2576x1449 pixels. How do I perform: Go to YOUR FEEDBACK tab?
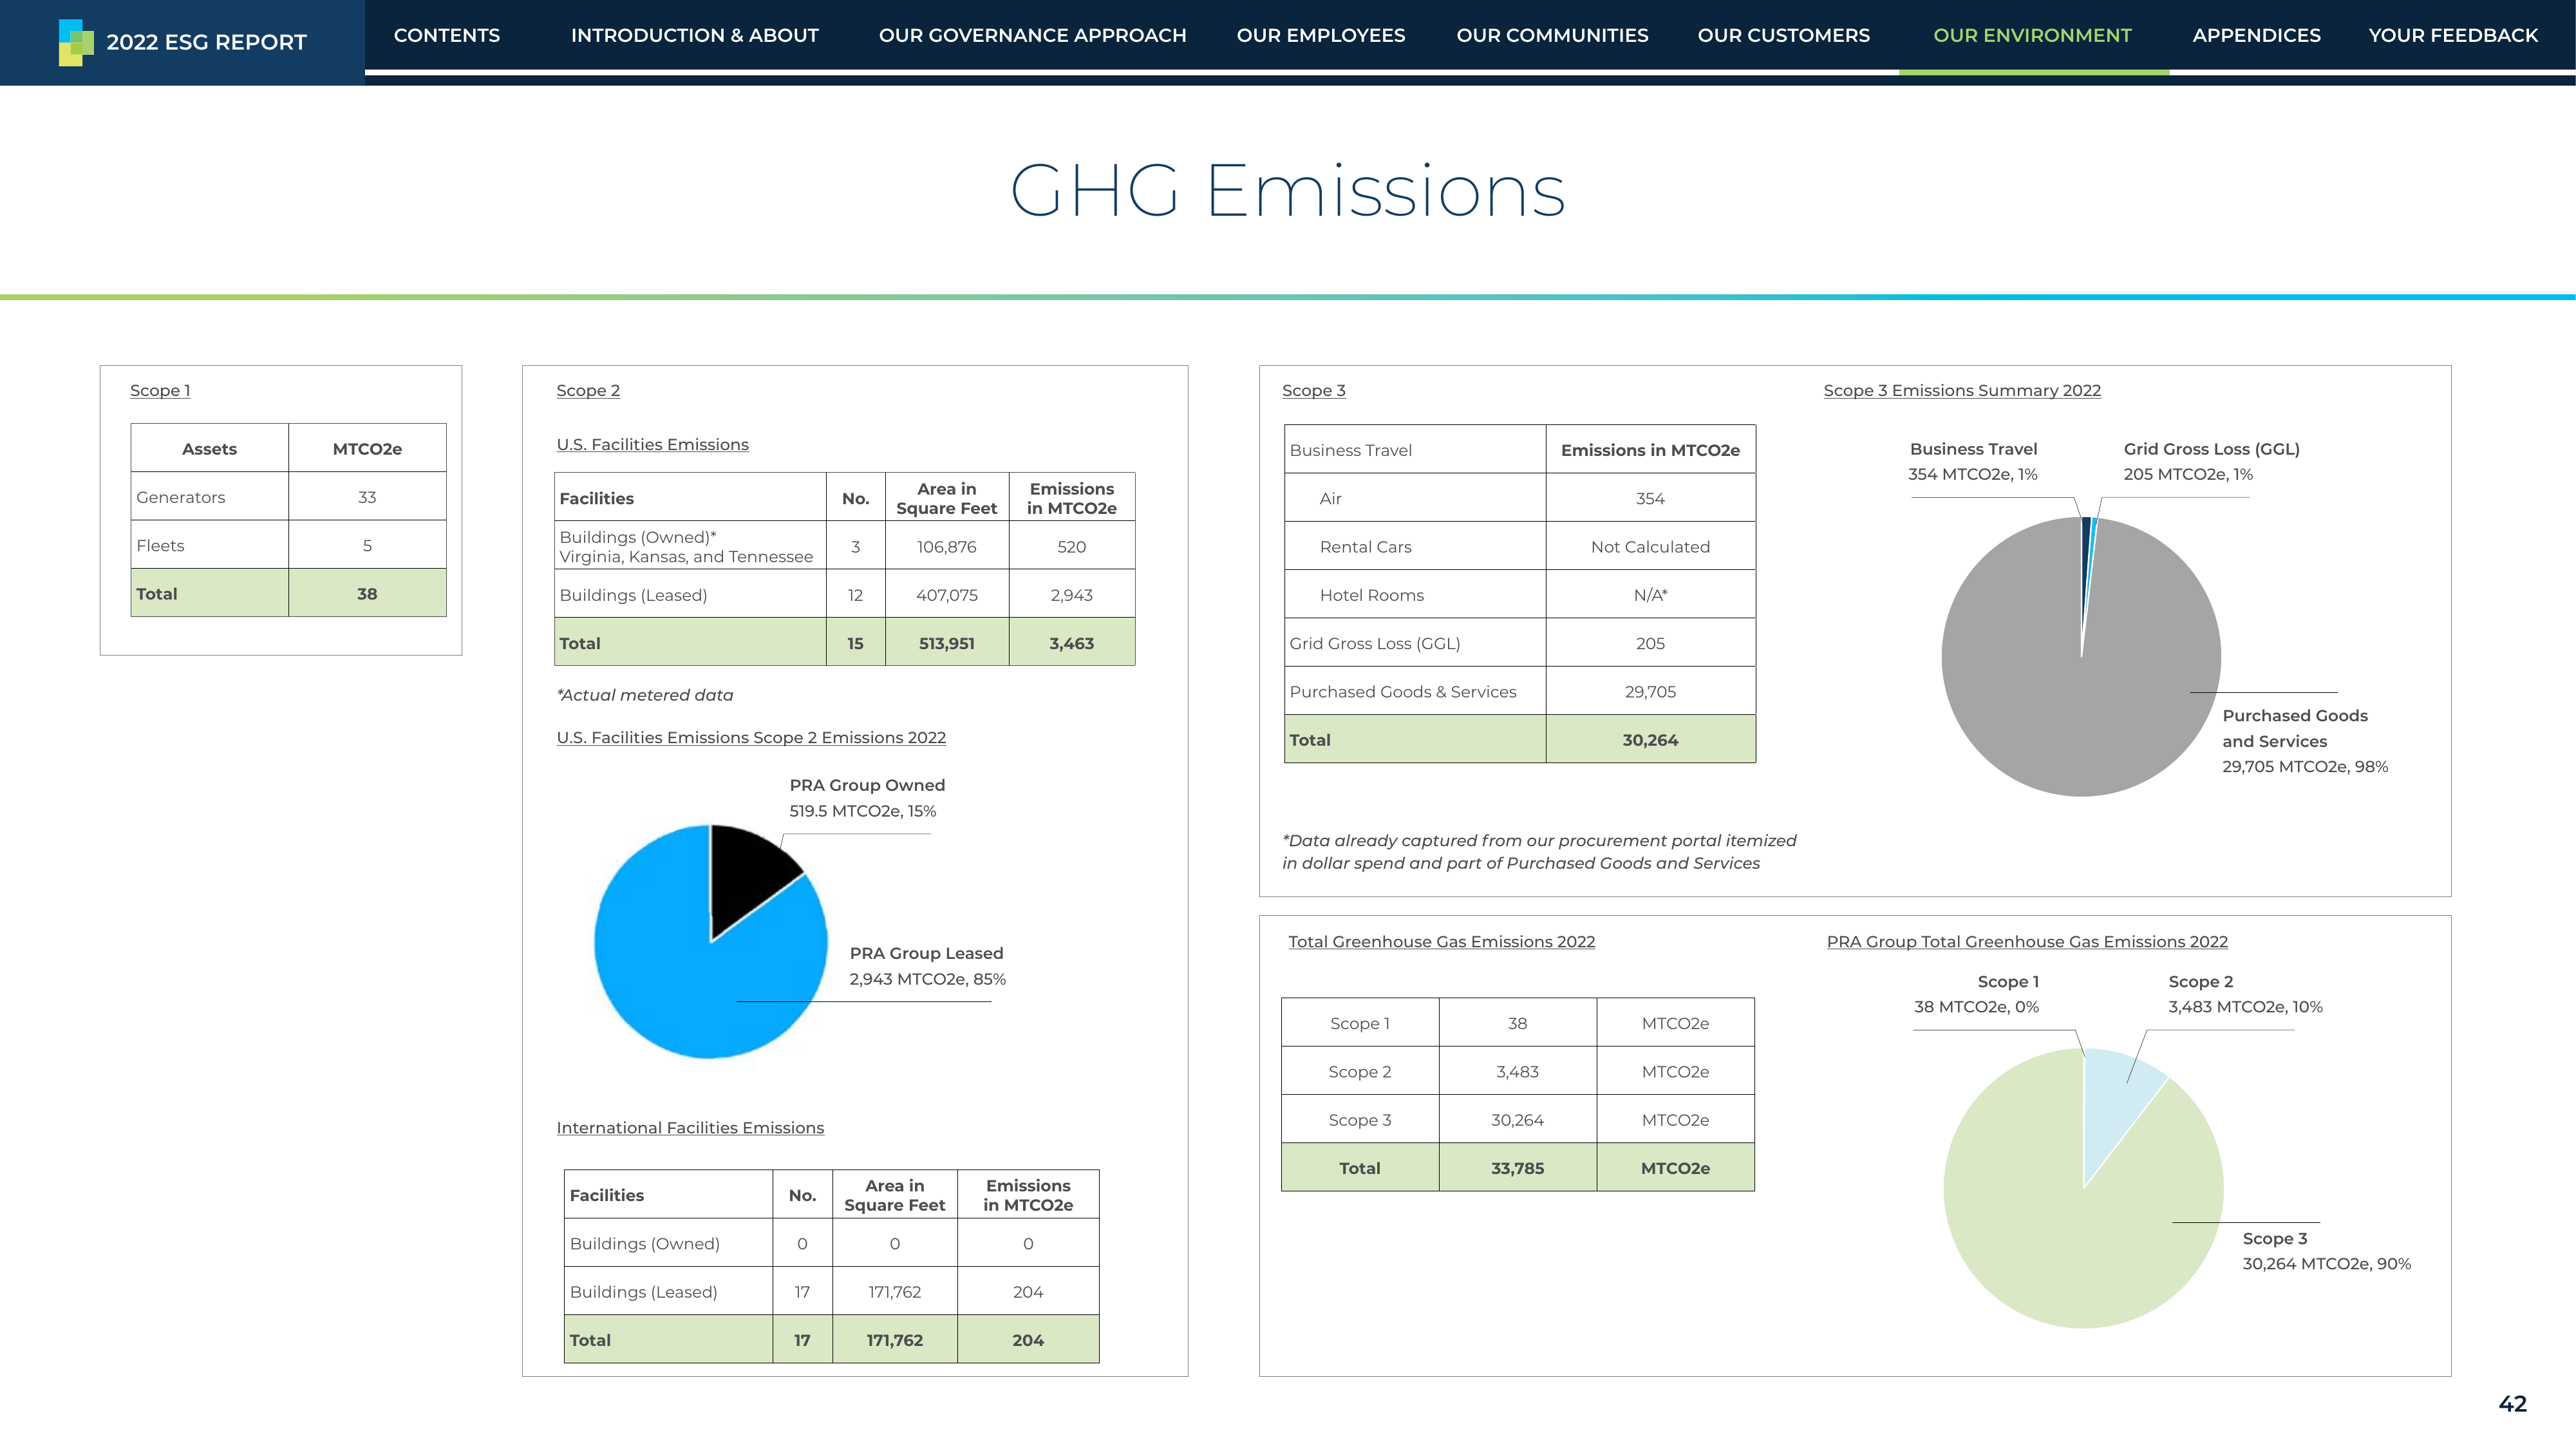[x=2453, y=35]
